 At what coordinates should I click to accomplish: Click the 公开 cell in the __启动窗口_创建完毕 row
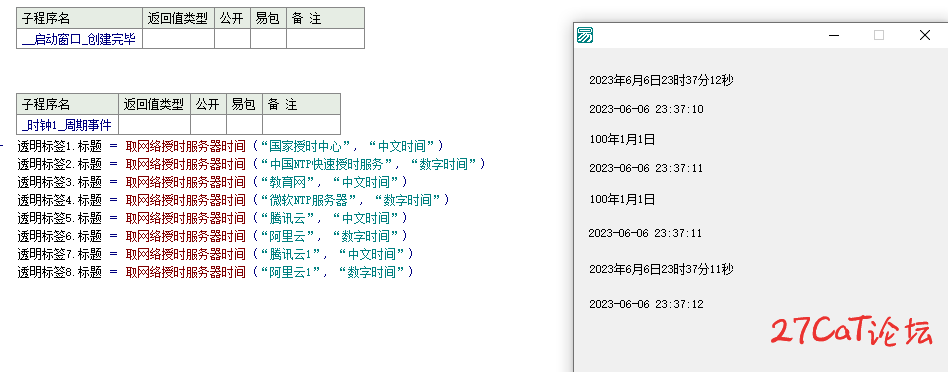pyautogui.click(x=232, y=39)
